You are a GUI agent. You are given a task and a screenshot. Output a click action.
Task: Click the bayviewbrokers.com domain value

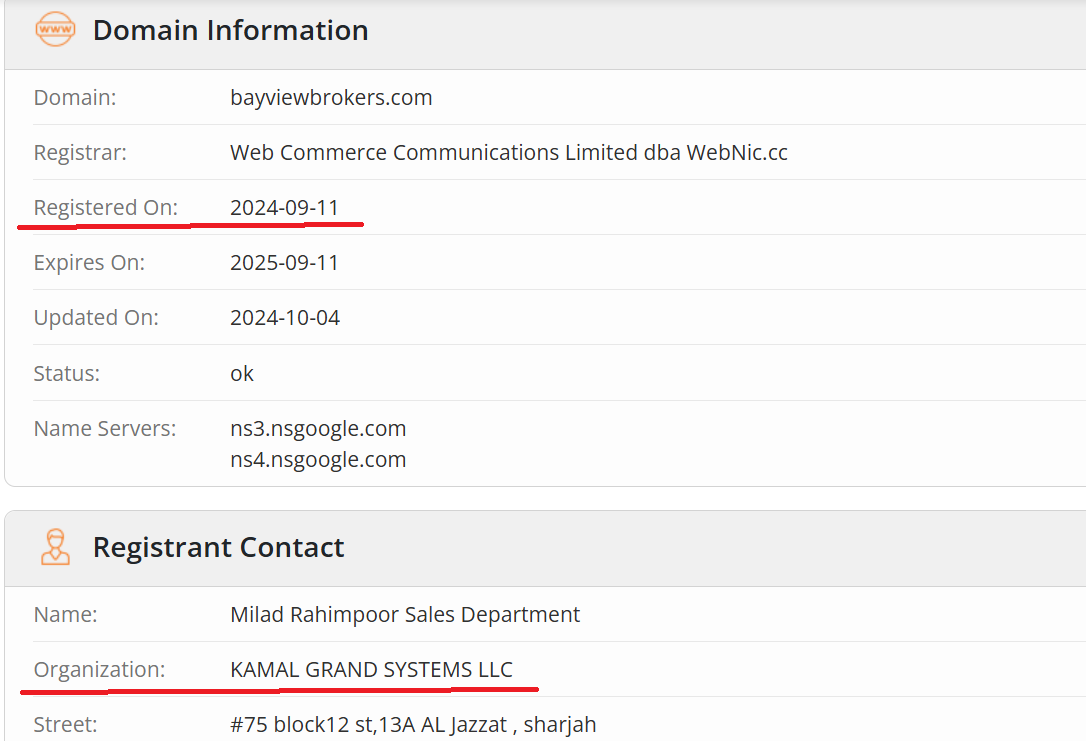(x=331, y=98)
